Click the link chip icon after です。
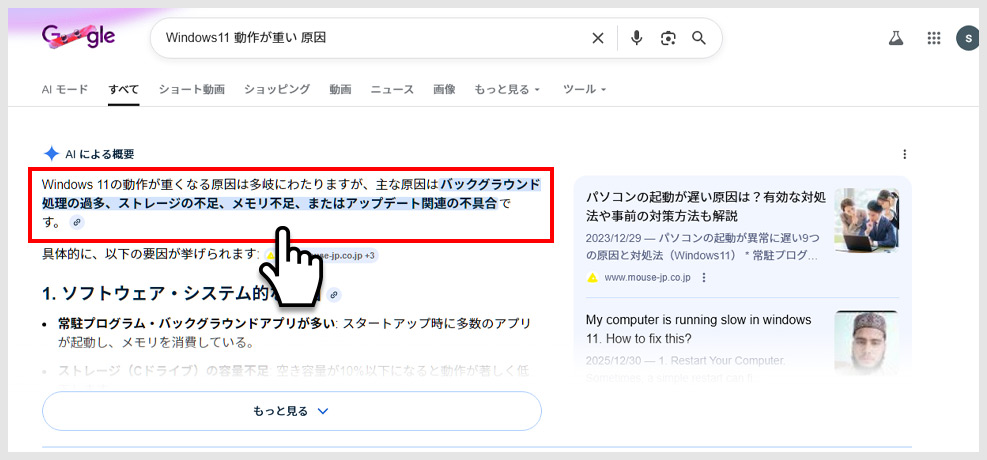The width and height of the screenshot is (987, 460). tap(76, 222)
